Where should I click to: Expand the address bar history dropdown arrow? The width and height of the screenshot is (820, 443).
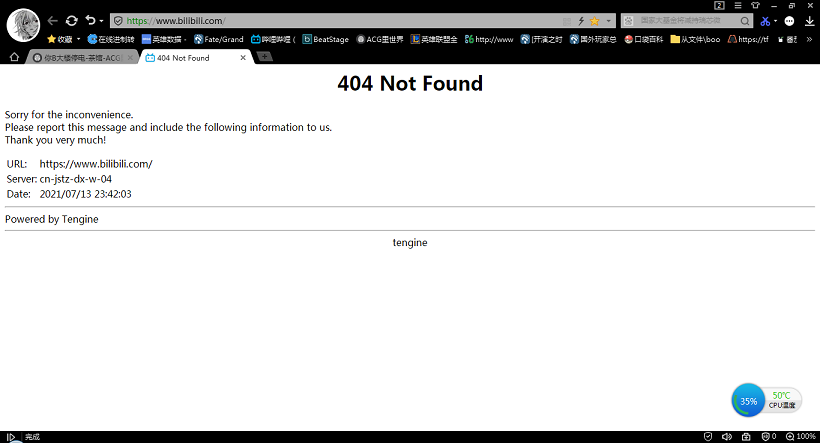tap(608, 21)
